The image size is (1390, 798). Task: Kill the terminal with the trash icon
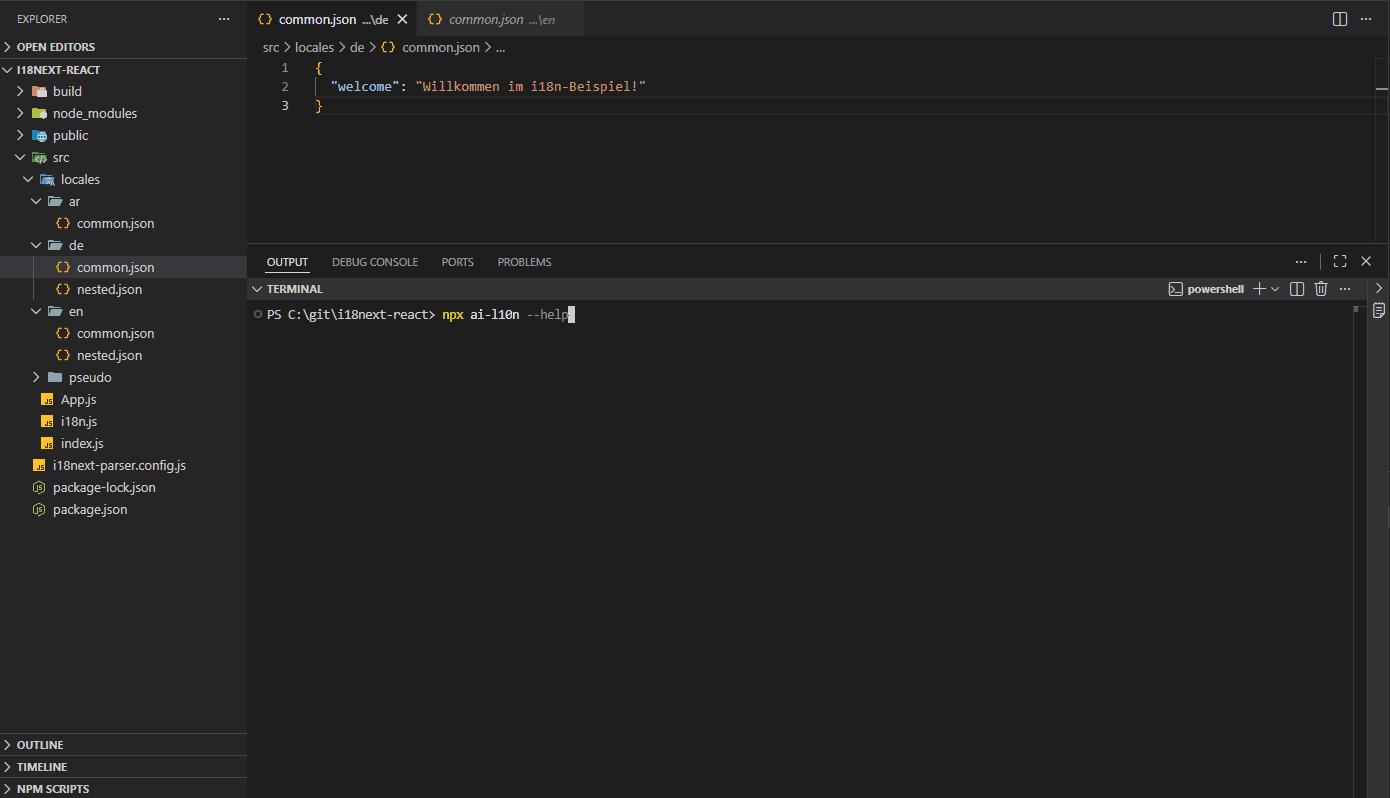[1321, 289]
